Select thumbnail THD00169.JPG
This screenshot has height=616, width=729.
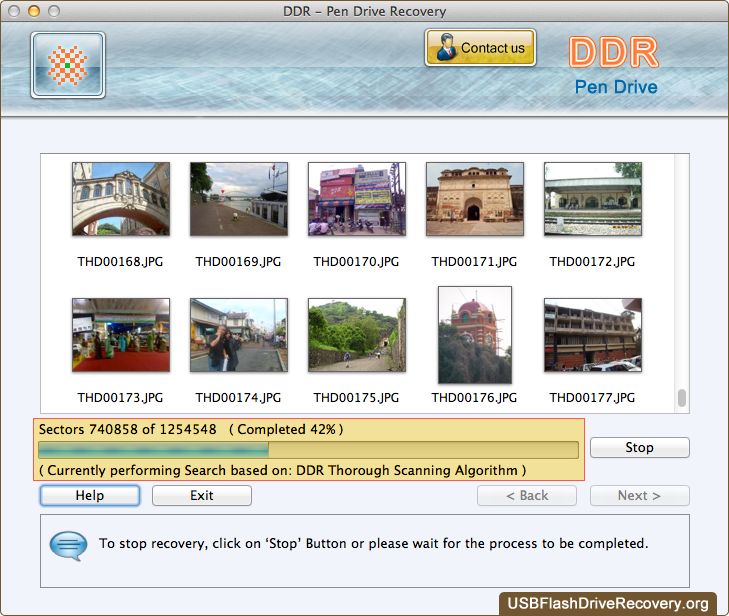239,199
